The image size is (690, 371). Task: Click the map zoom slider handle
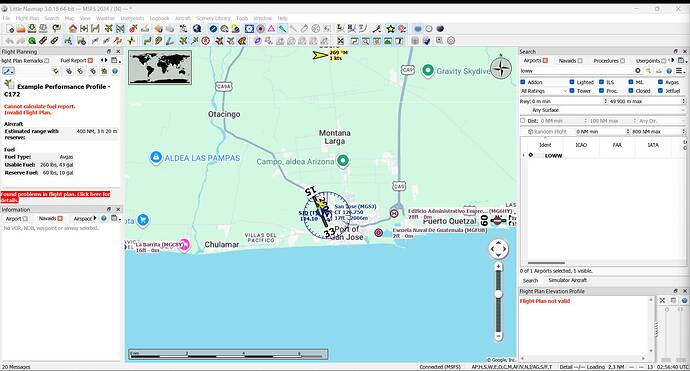[498, 294]
